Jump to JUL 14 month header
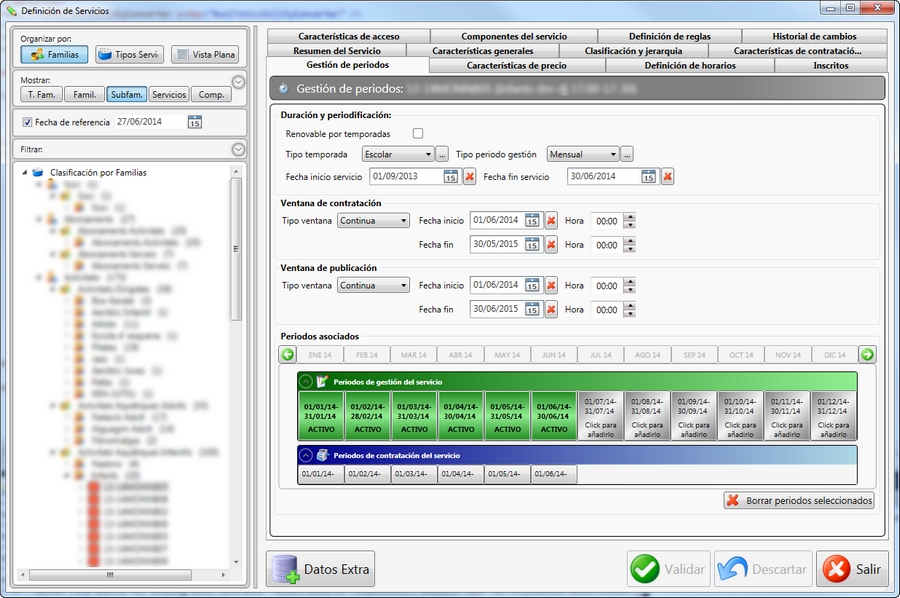 [x=600, y=355]
